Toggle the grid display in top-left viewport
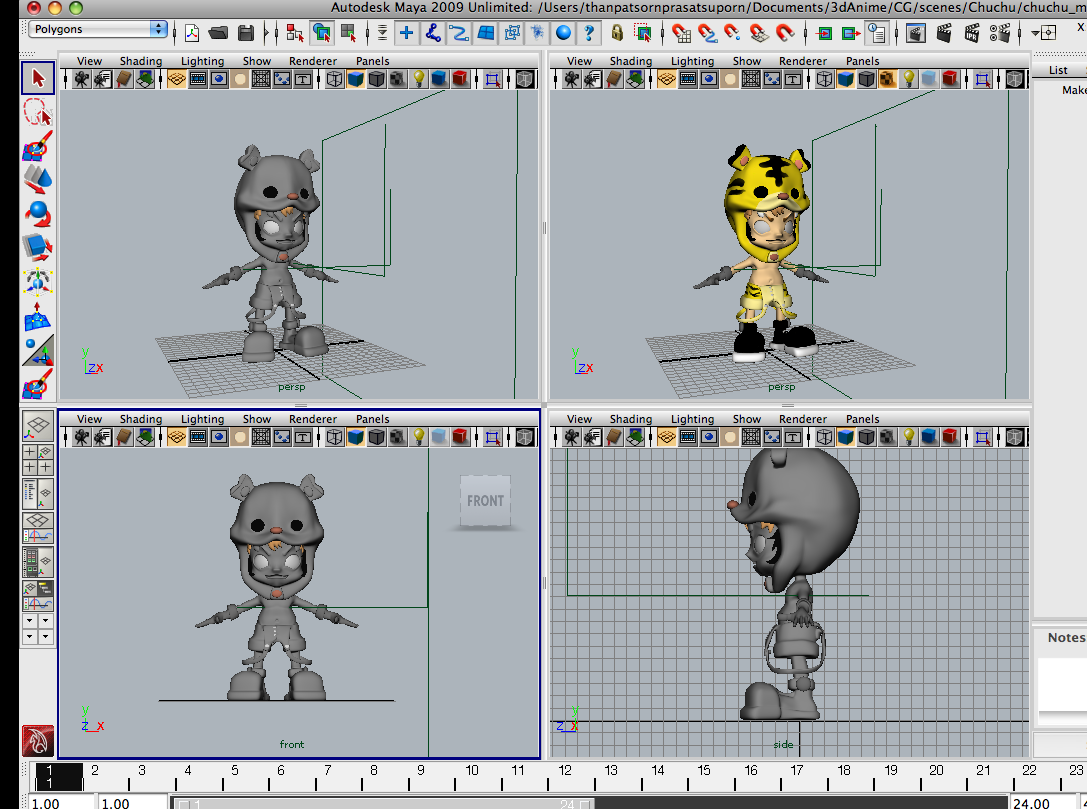 tap(261, 80)
